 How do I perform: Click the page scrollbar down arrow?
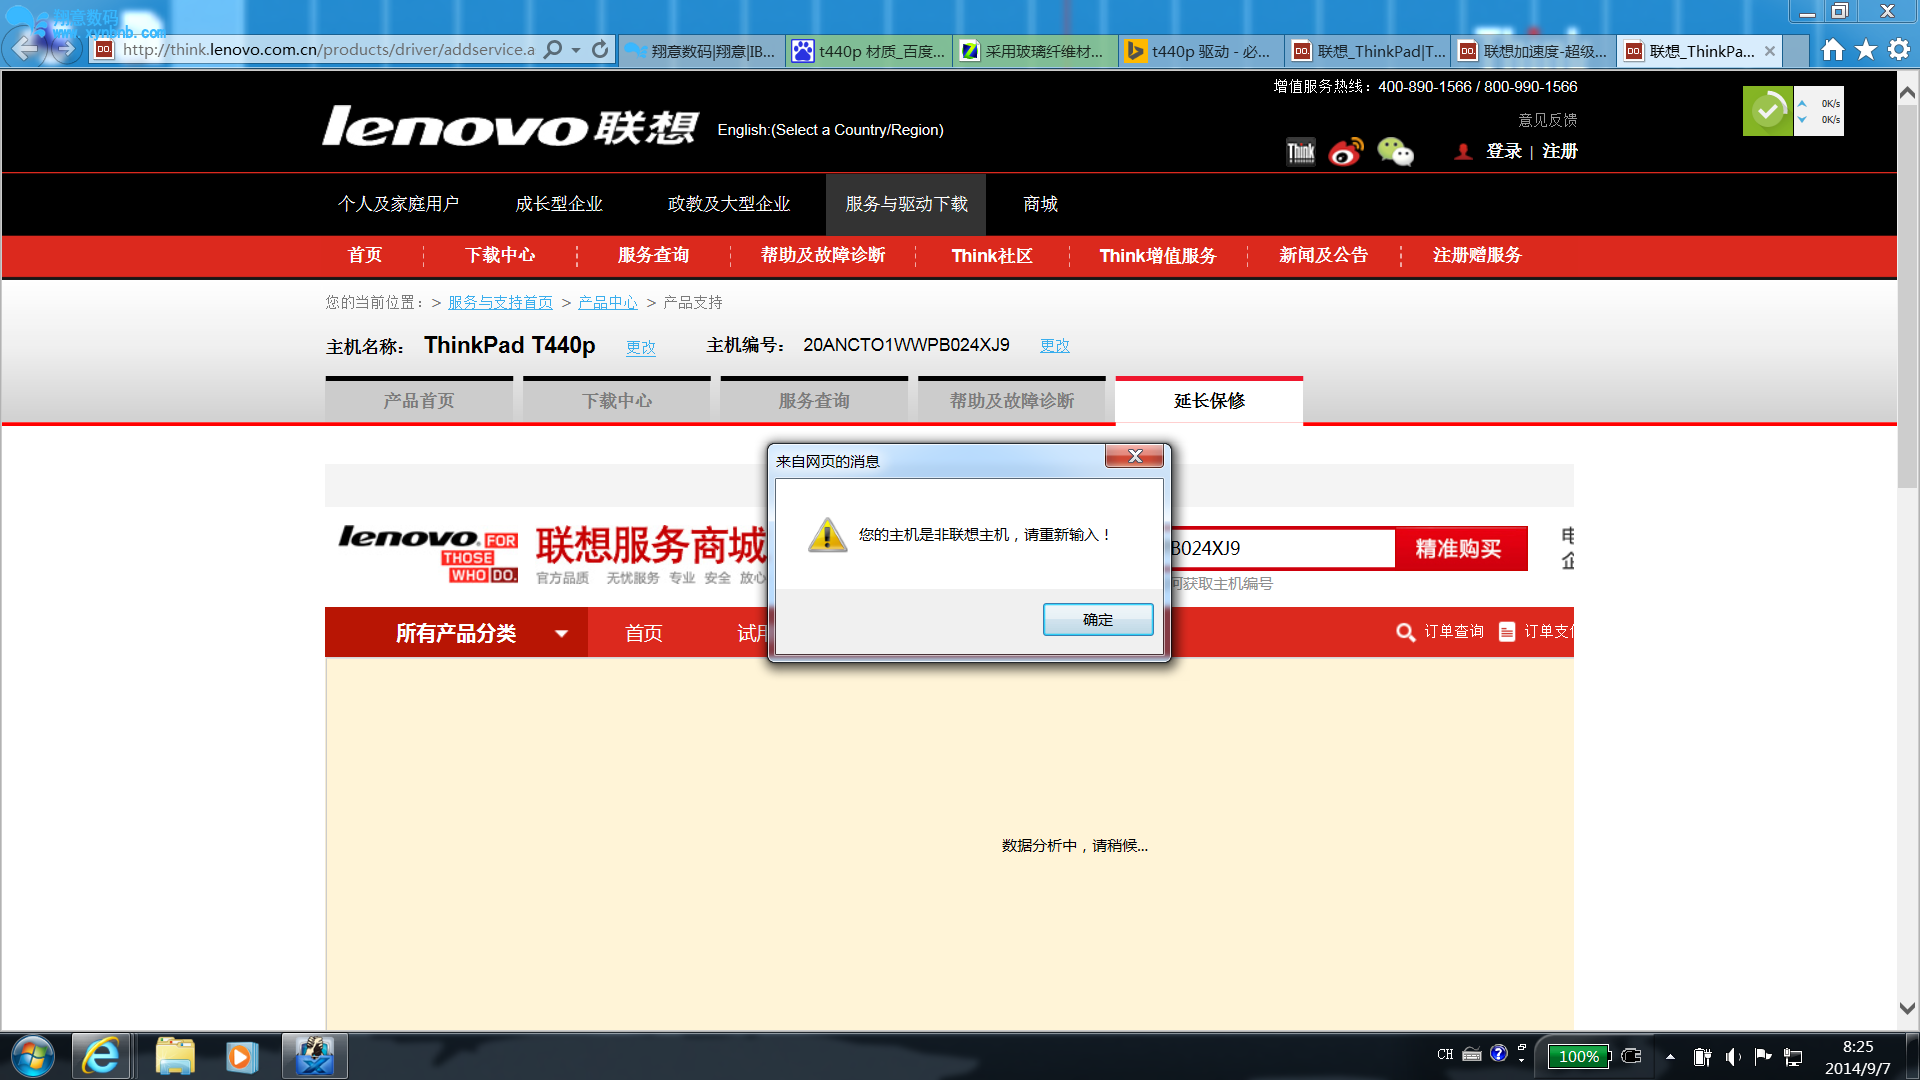pos(1907,1008)
